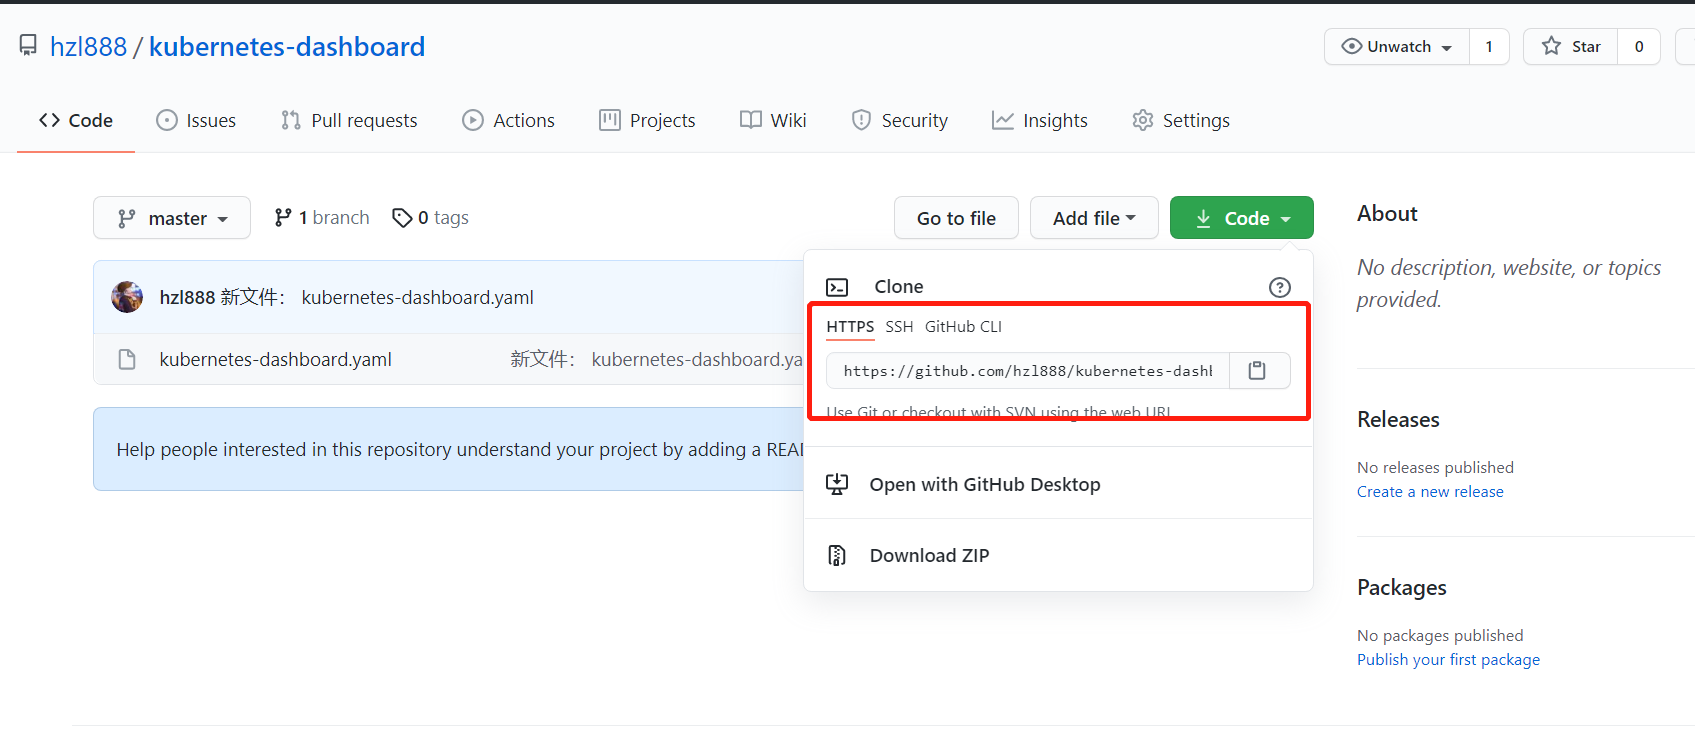
Task: Copy the HTTPS clone URL to clipboard
Action: pos(1258,370)
